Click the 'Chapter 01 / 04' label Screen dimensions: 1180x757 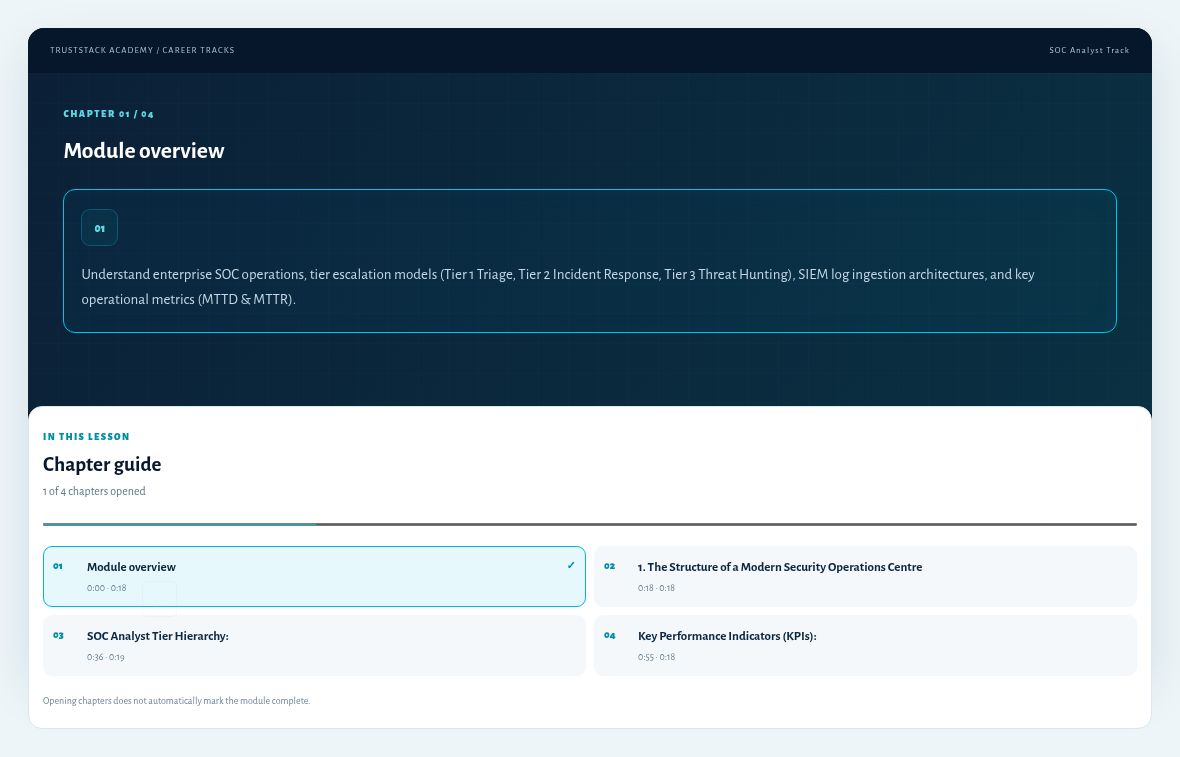108,114
